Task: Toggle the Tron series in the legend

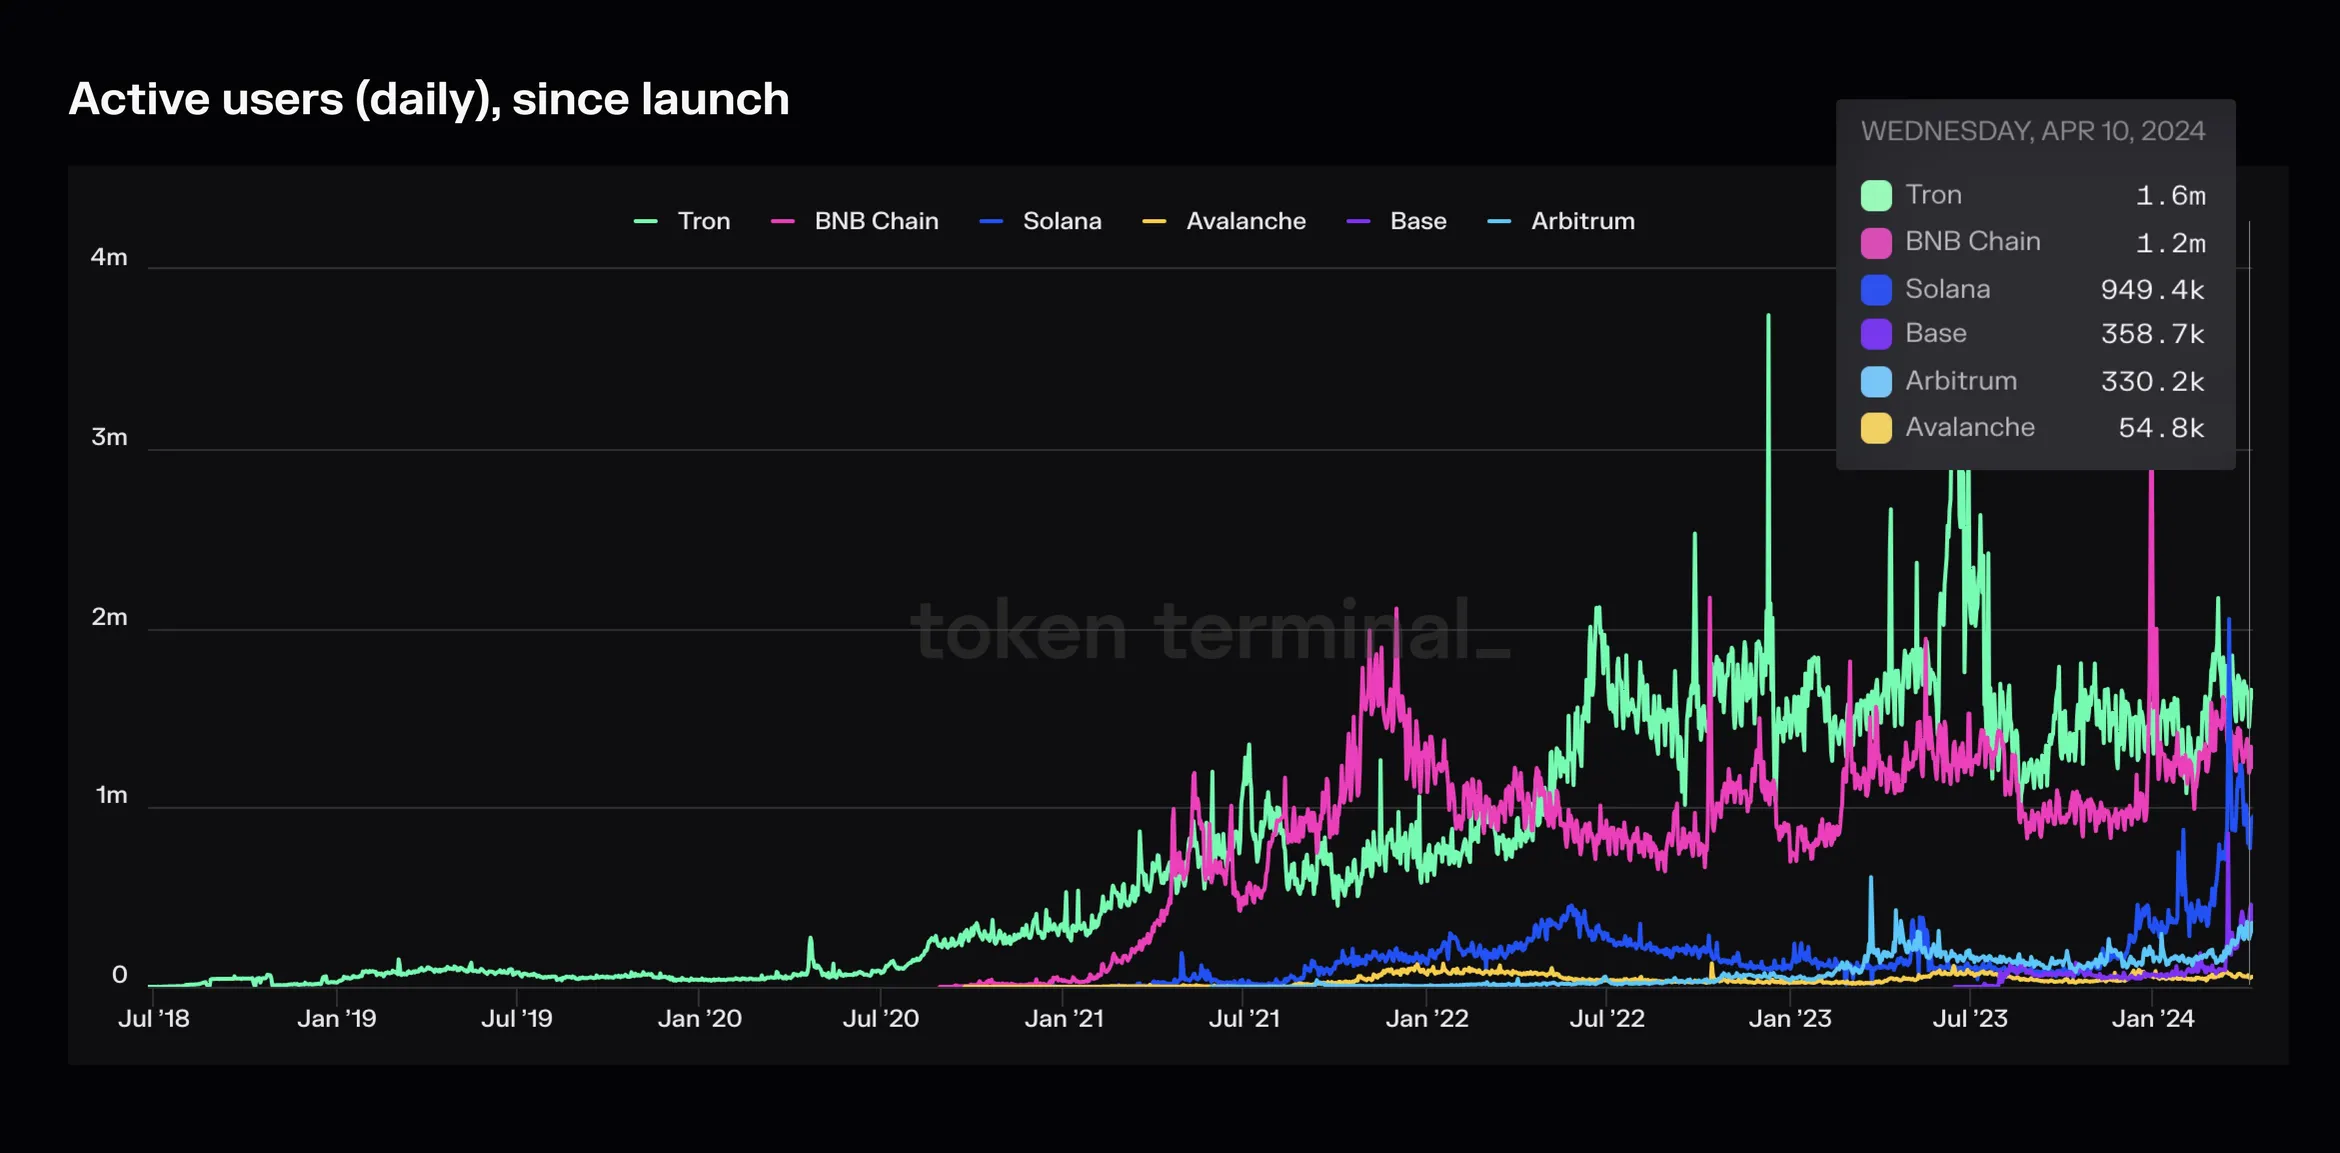Action: click(x=682, y=221)
